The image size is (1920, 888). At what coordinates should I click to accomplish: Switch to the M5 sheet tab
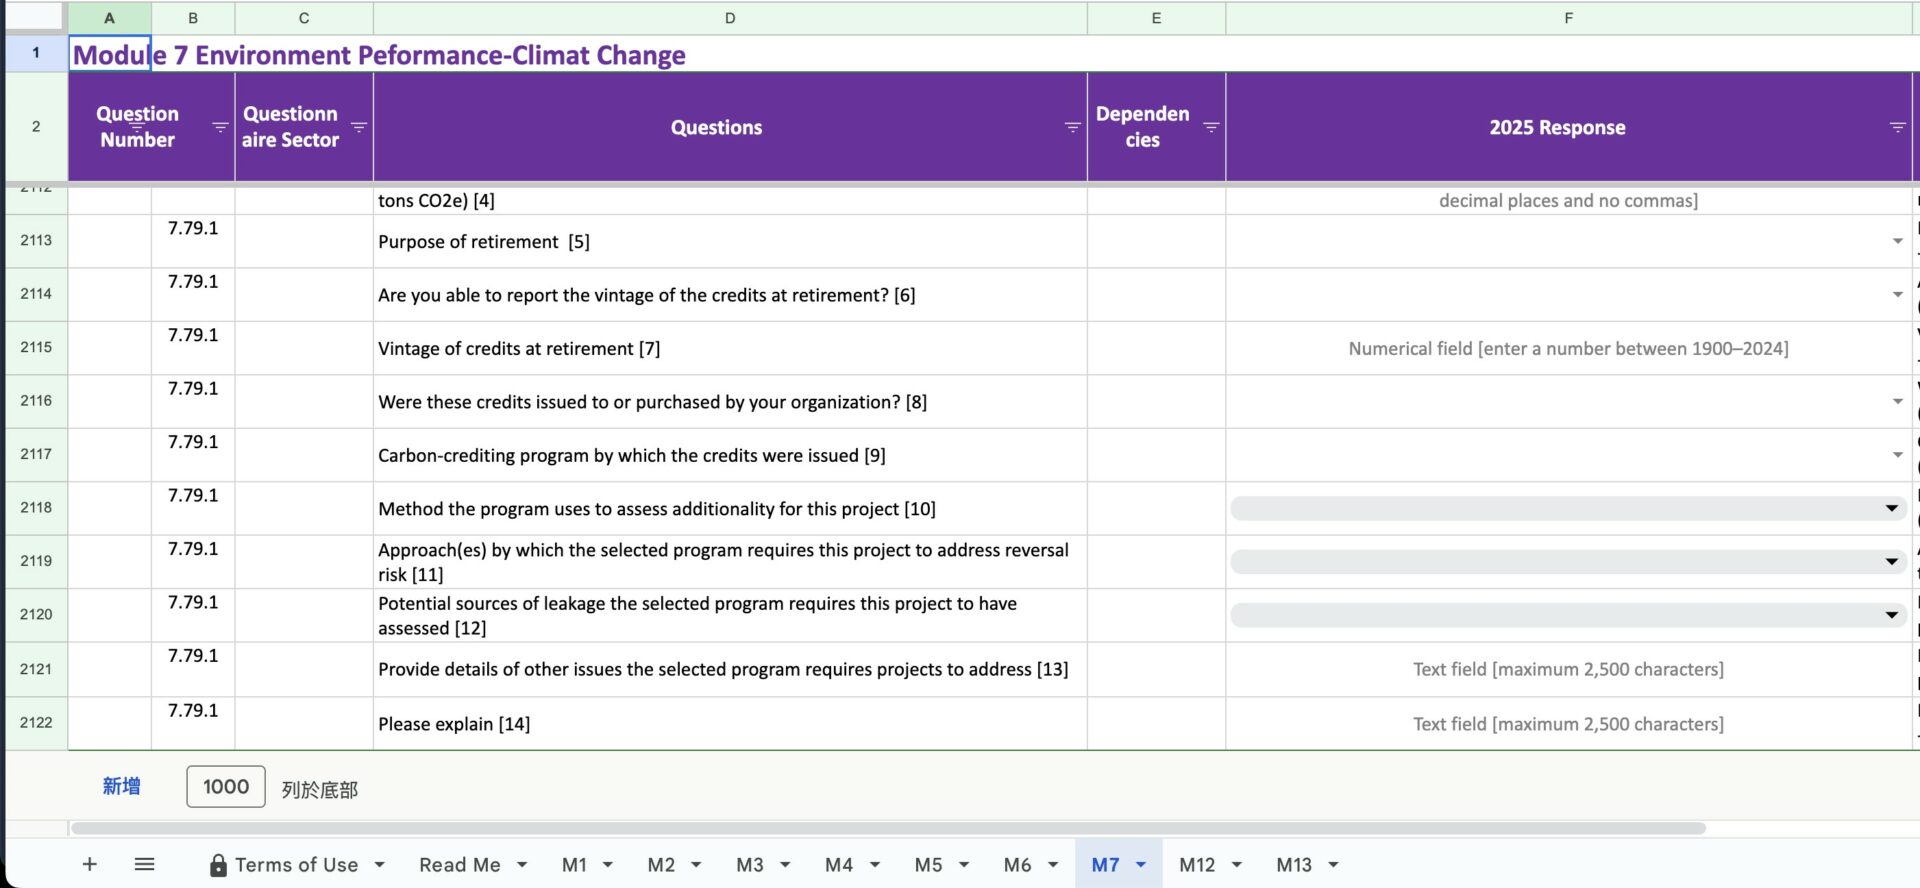928,865
